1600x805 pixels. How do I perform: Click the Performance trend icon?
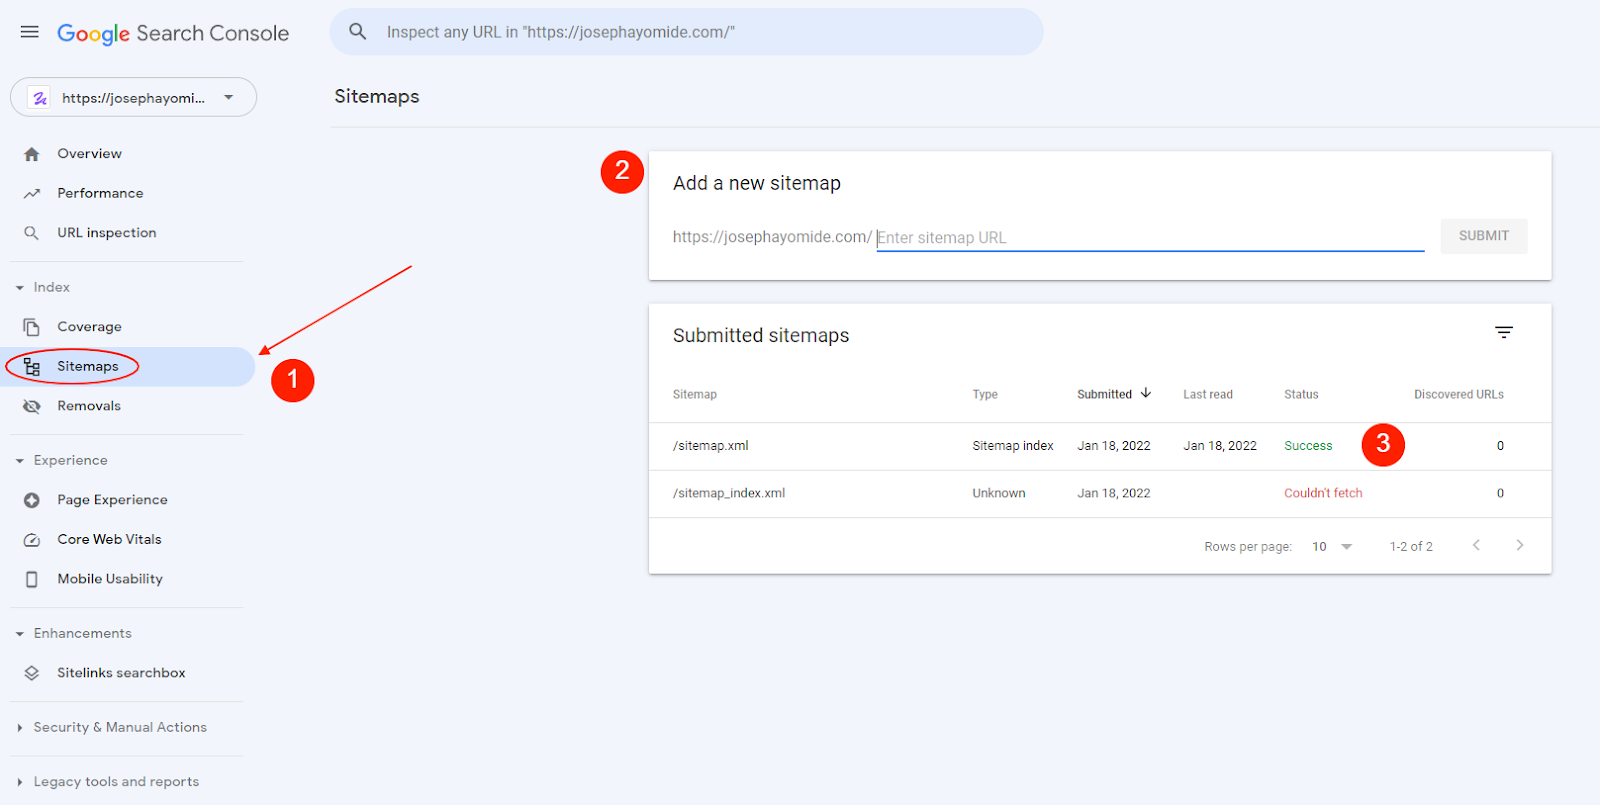[32, 194]
